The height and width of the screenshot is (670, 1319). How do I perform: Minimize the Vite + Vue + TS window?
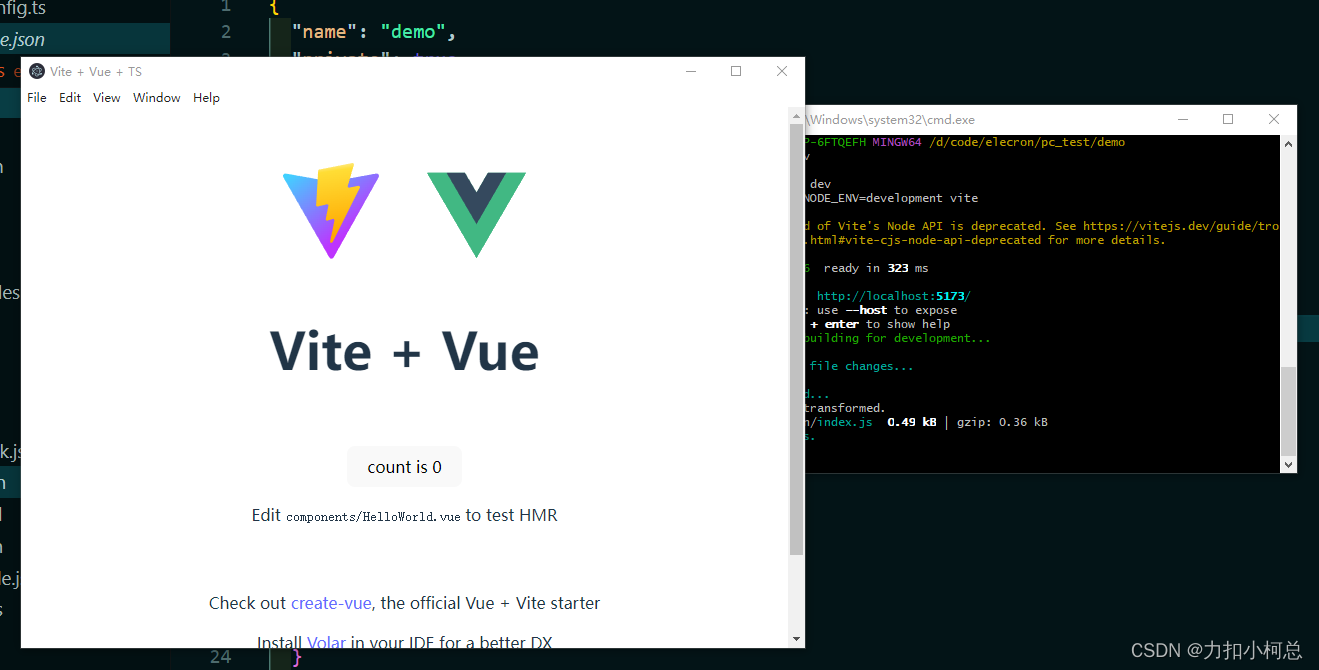point(690,71)
